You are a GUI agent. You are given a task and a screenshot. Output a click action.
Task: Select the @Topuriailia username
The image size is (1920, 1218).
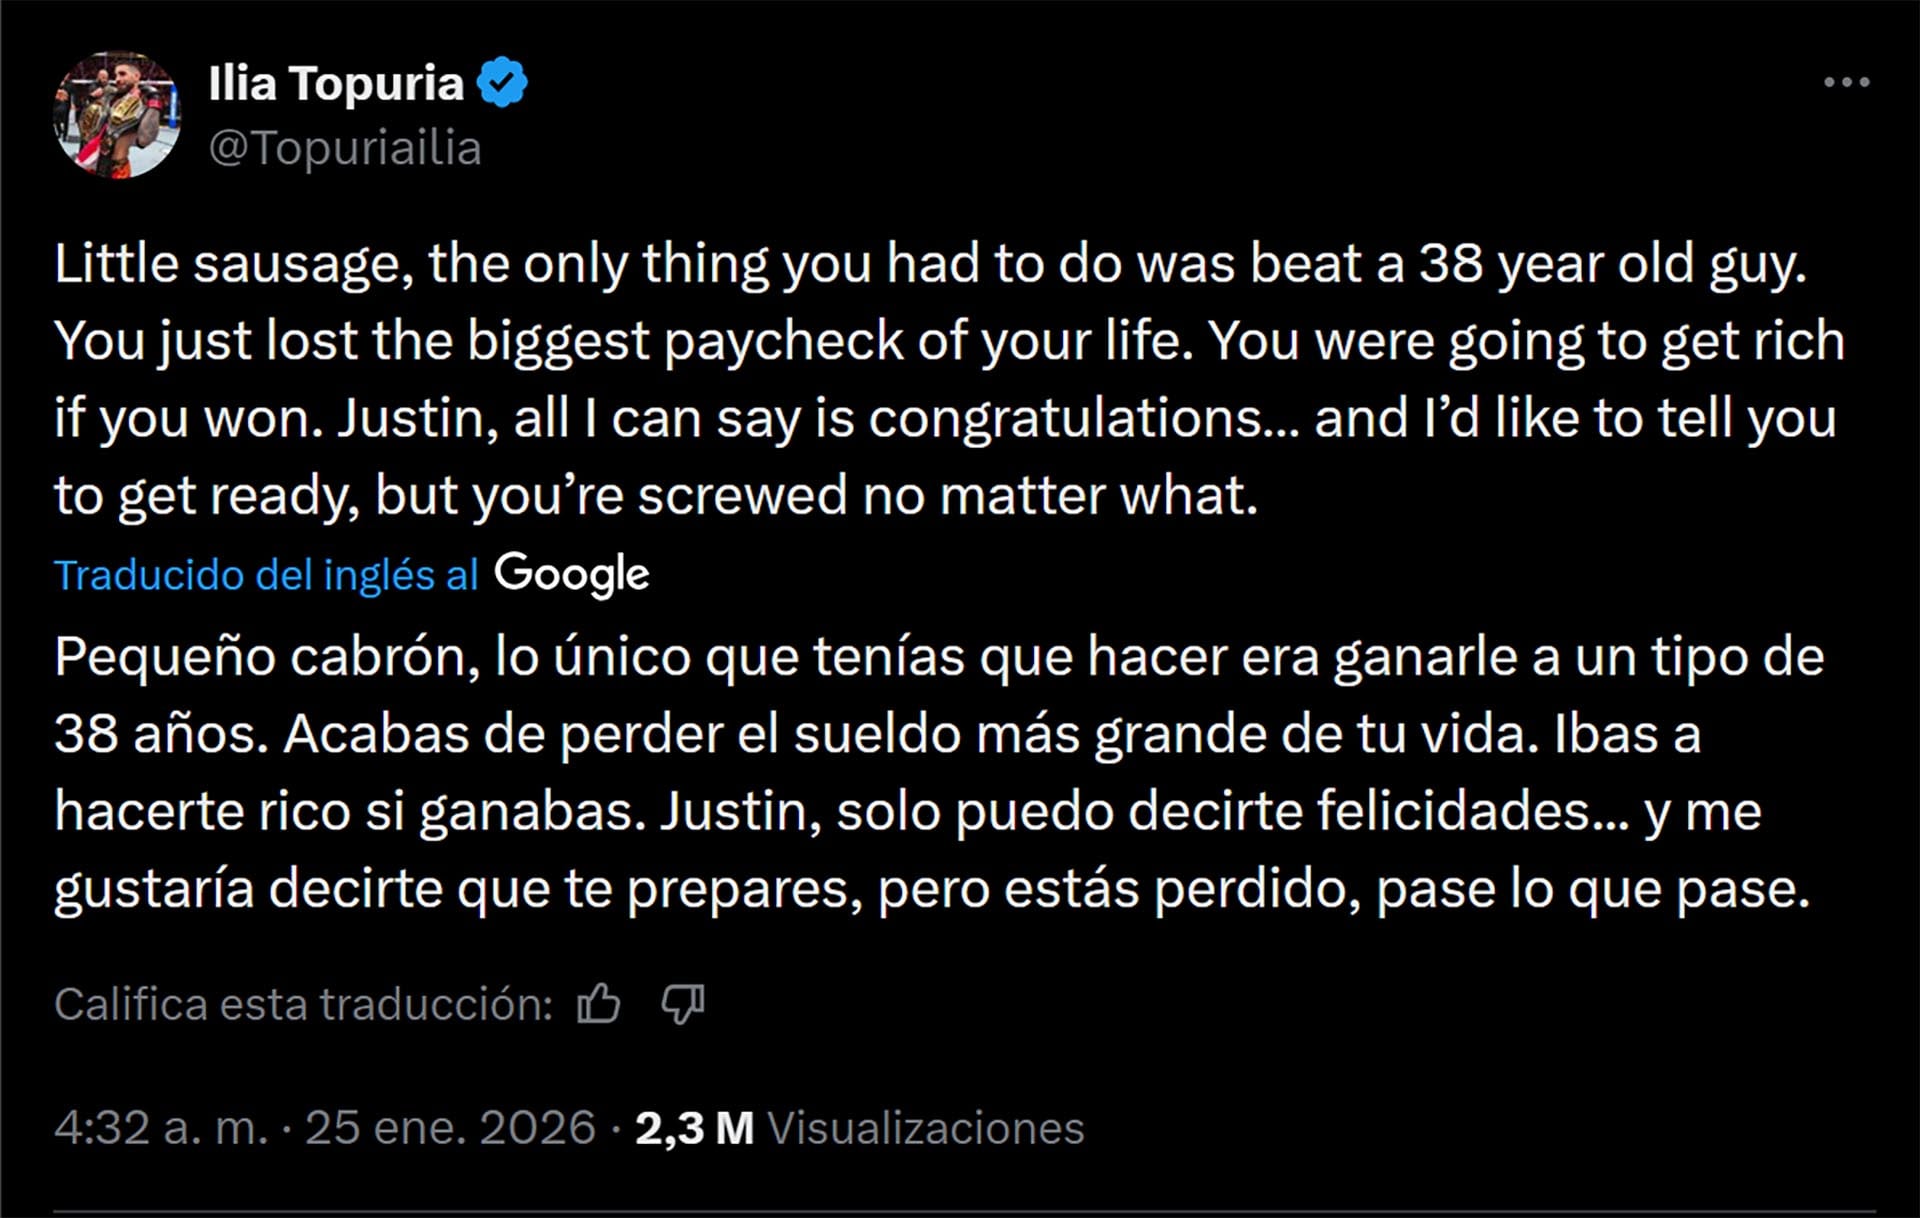coord(345,148)
